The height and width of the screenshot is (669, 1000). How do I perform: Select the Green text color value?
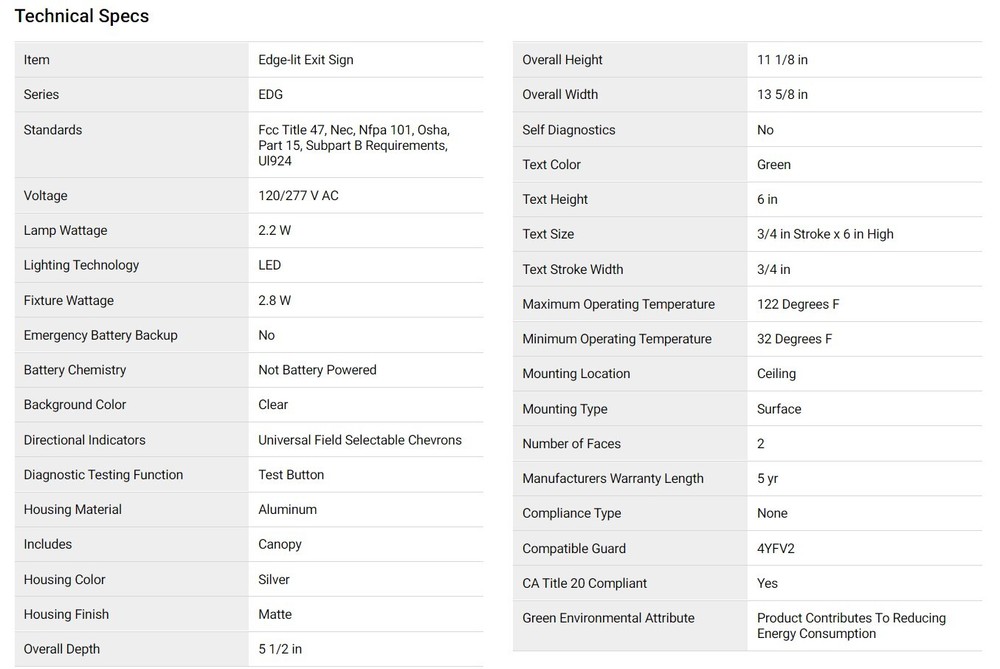(x=773, y=165)
